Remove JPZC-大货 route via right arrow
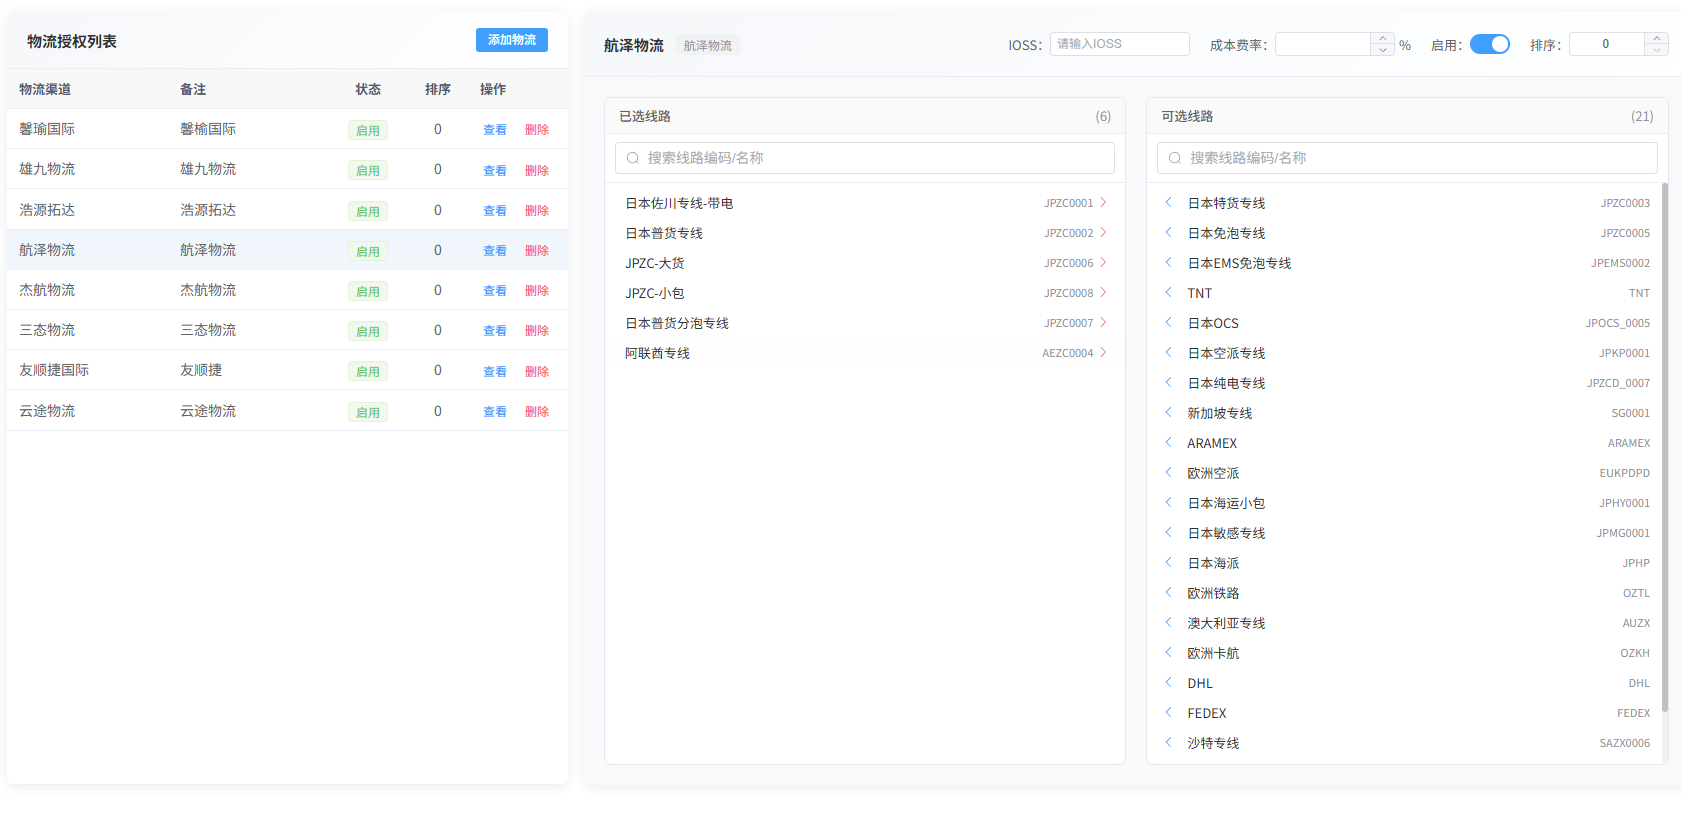 1103,262
